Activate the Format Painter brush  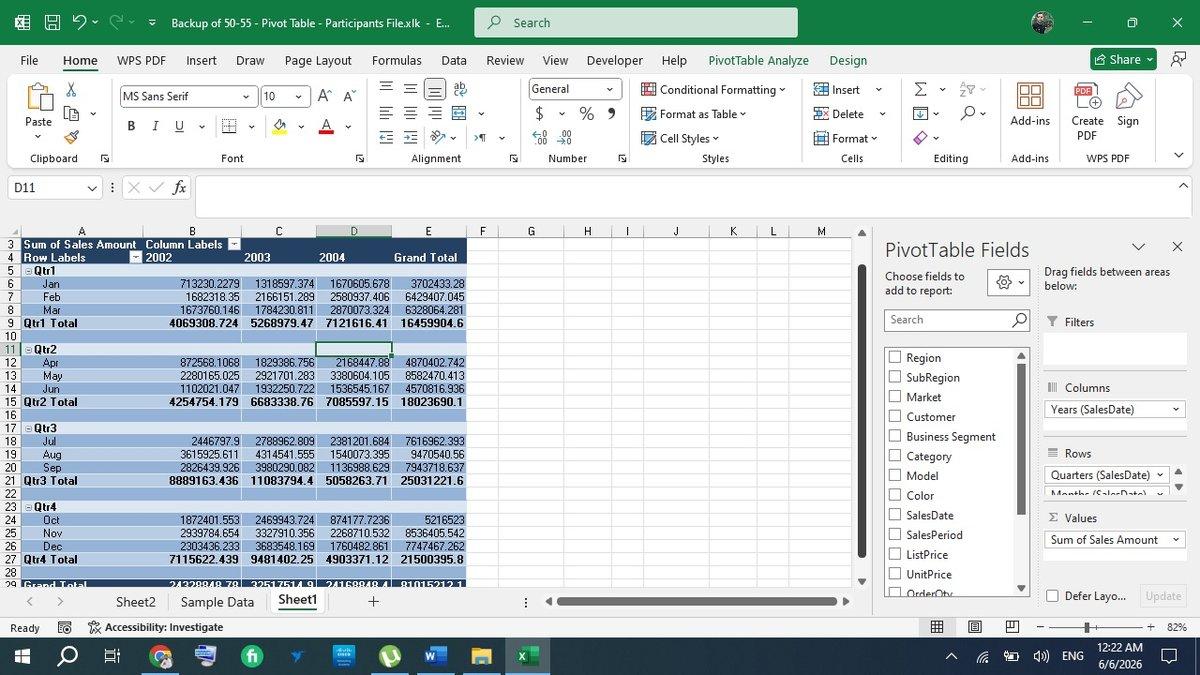(71, 136)
